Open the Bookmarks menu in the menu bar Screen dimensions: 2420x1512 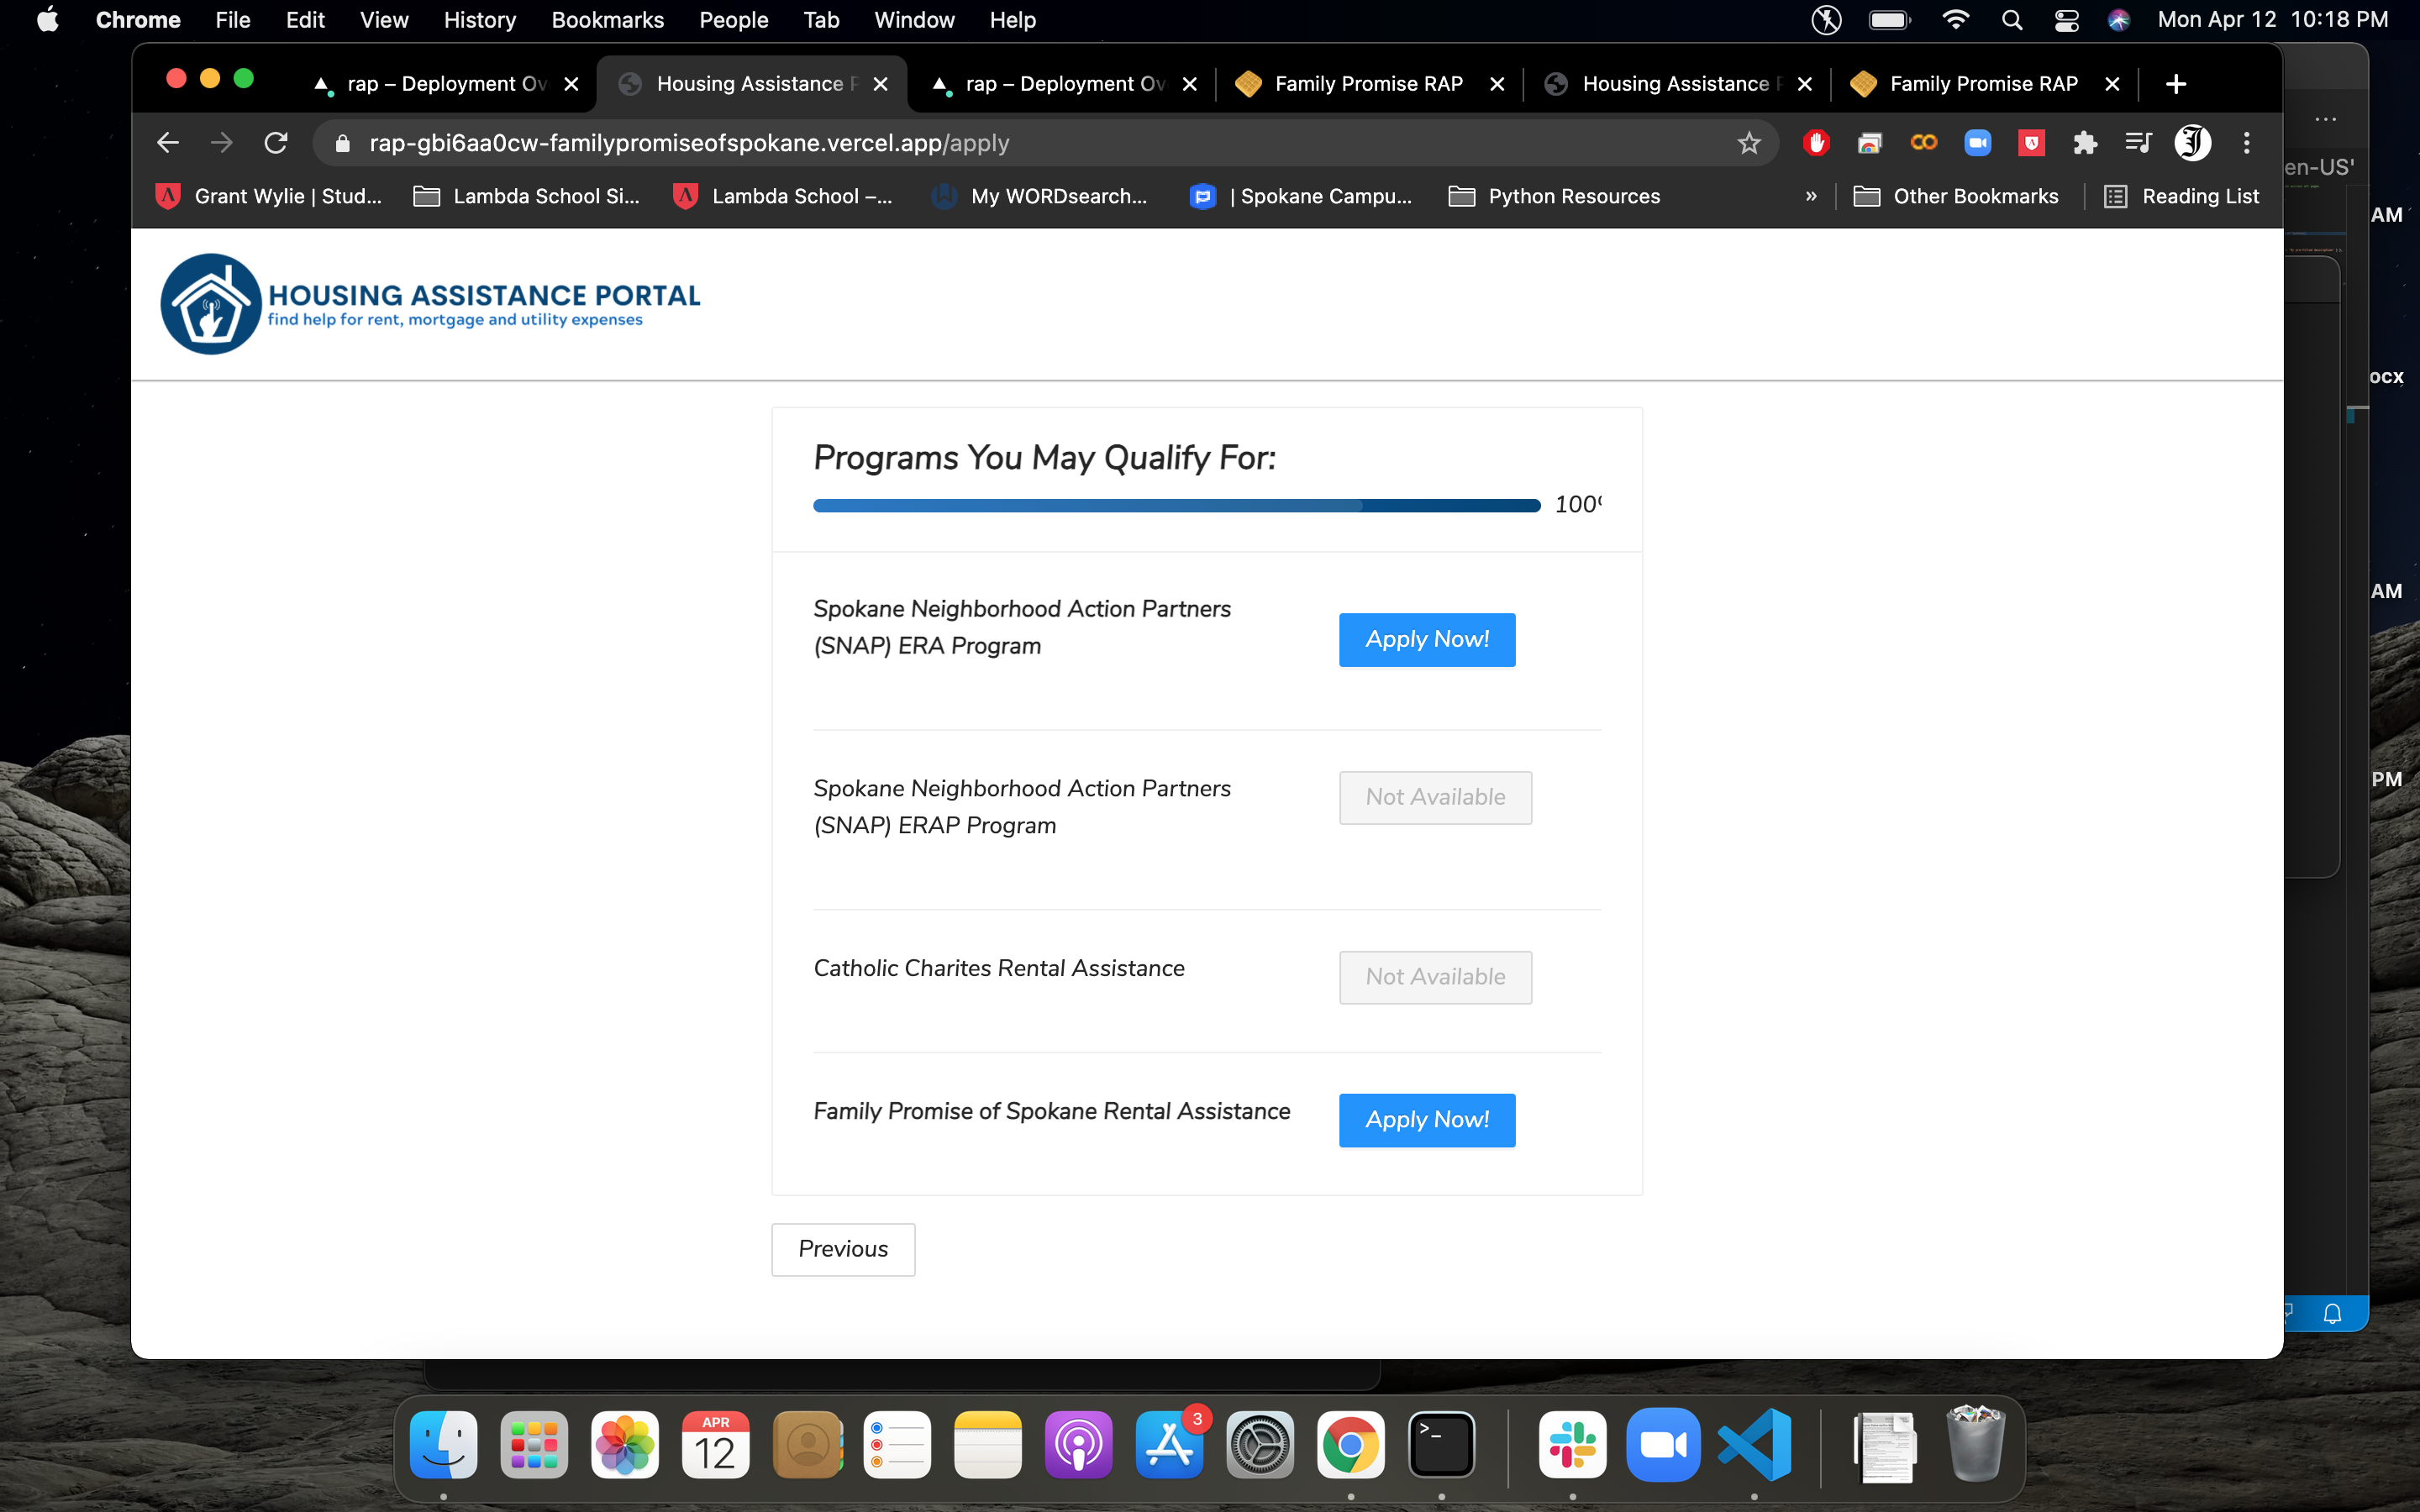[x=607, y=20]
